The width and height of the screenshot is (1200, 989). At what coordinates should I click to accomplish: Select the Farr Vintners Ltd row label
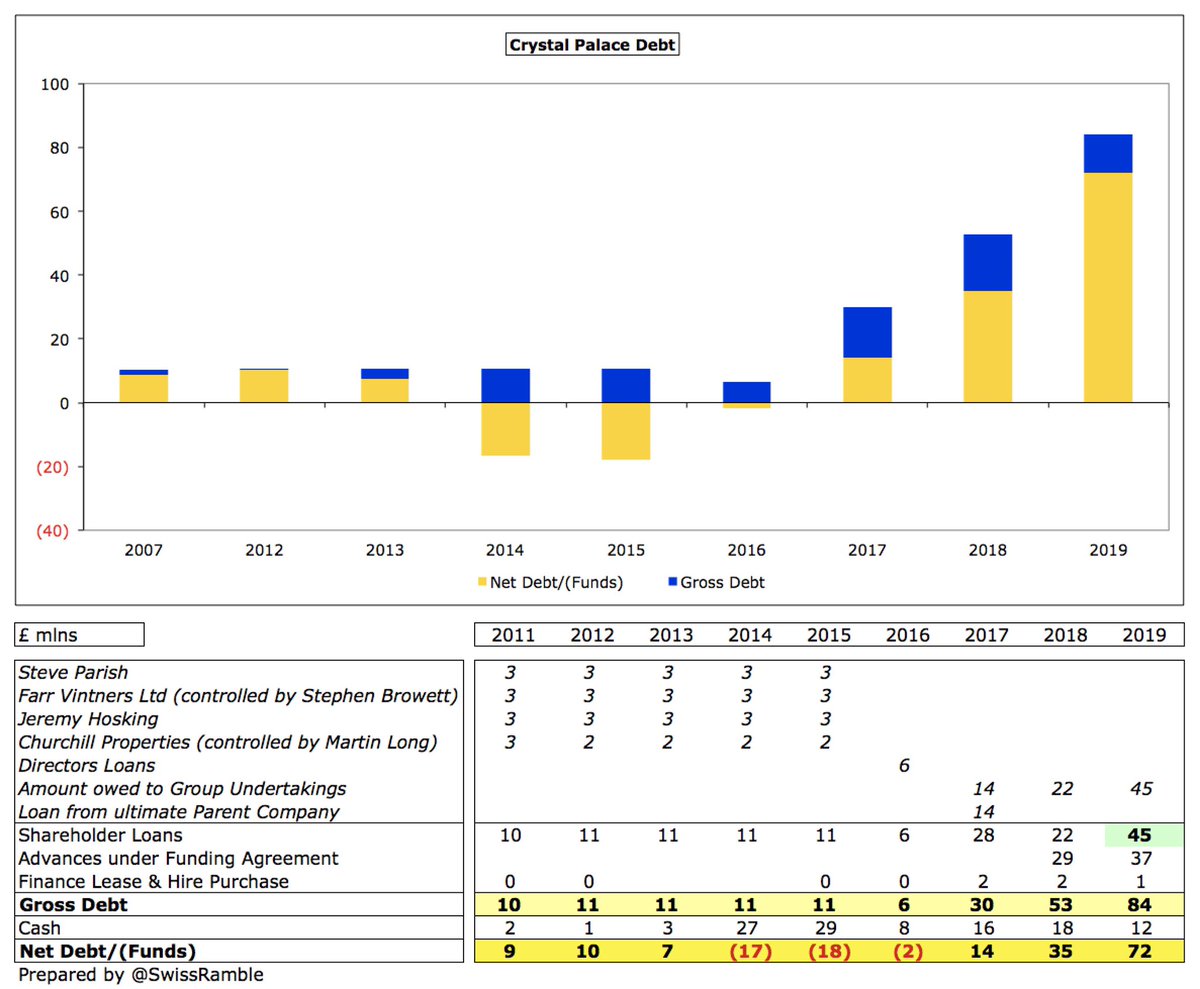click(x=238, y=696)
